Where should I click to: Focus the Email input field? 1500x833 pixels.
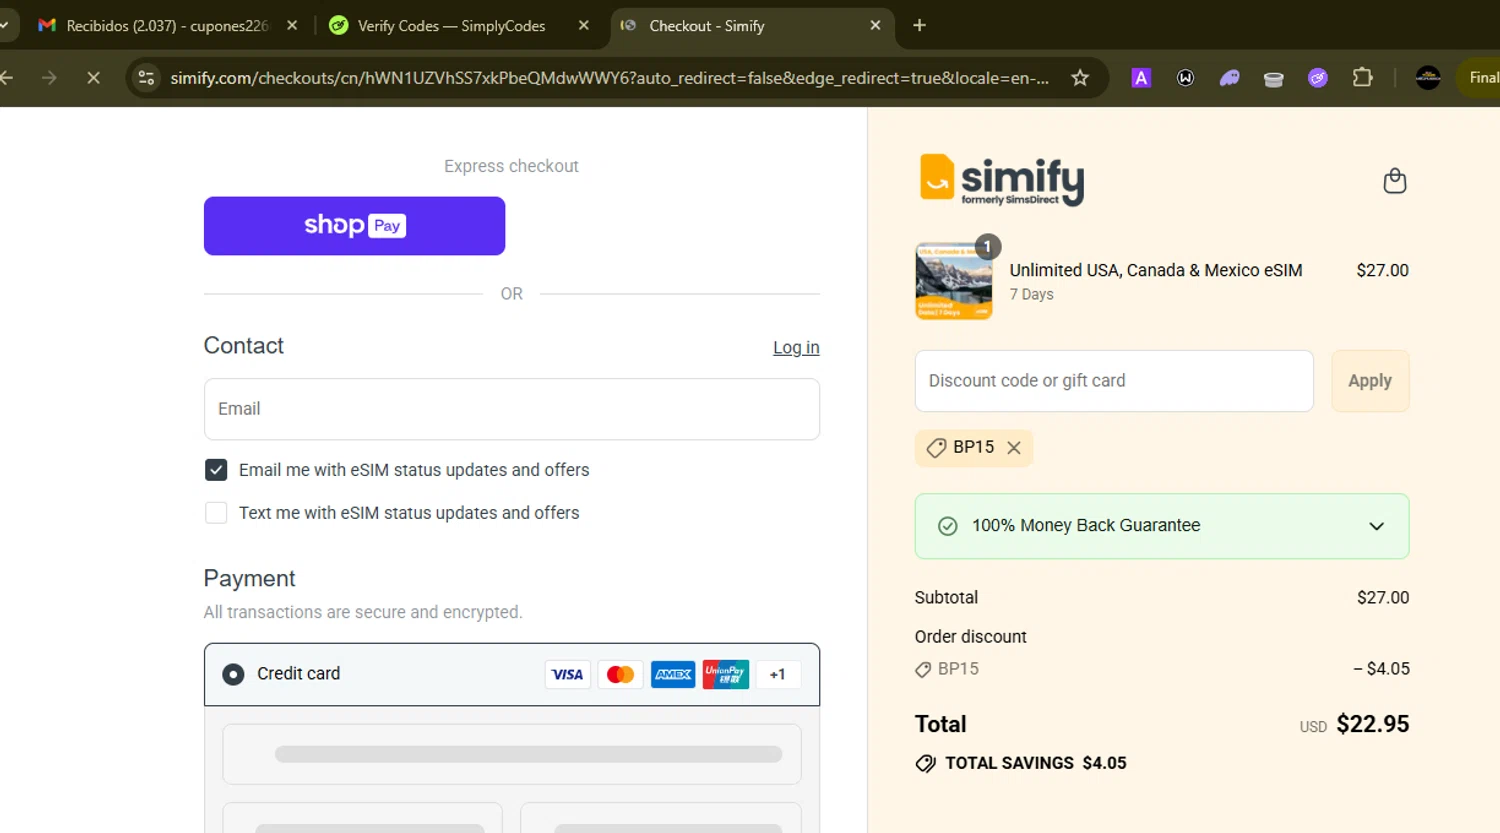pyautogui.click(x=512, y=409)
